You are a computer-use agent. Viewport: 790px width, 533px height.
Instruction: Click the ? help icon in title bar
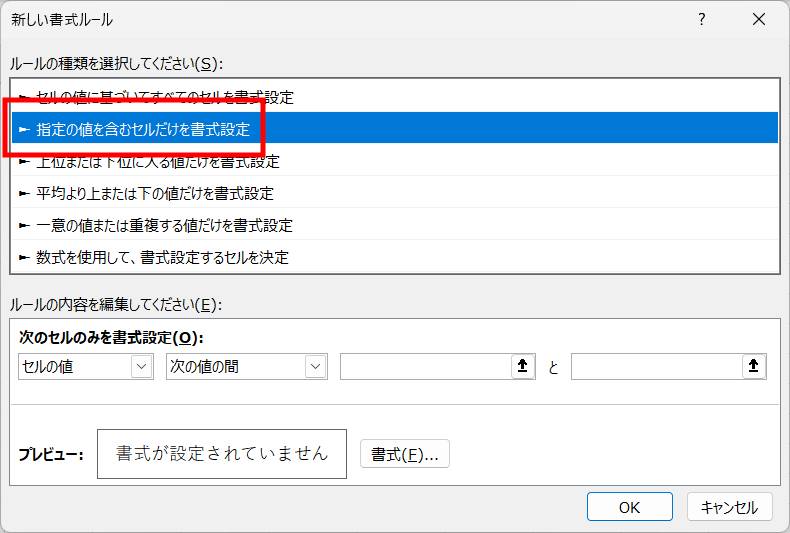701,20
